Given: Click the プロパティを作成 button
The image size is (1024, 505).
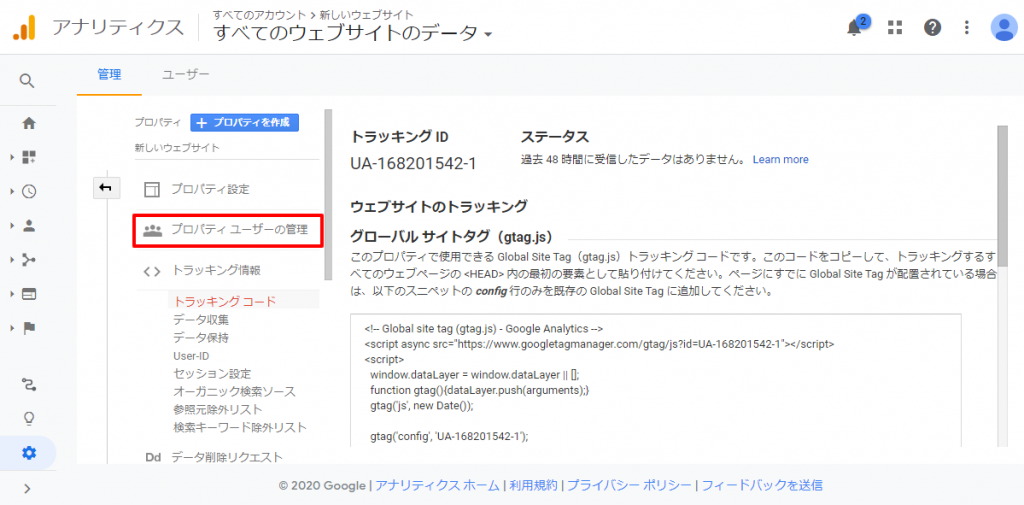Looking at the screenshot, I should click(x=244, y=122).
